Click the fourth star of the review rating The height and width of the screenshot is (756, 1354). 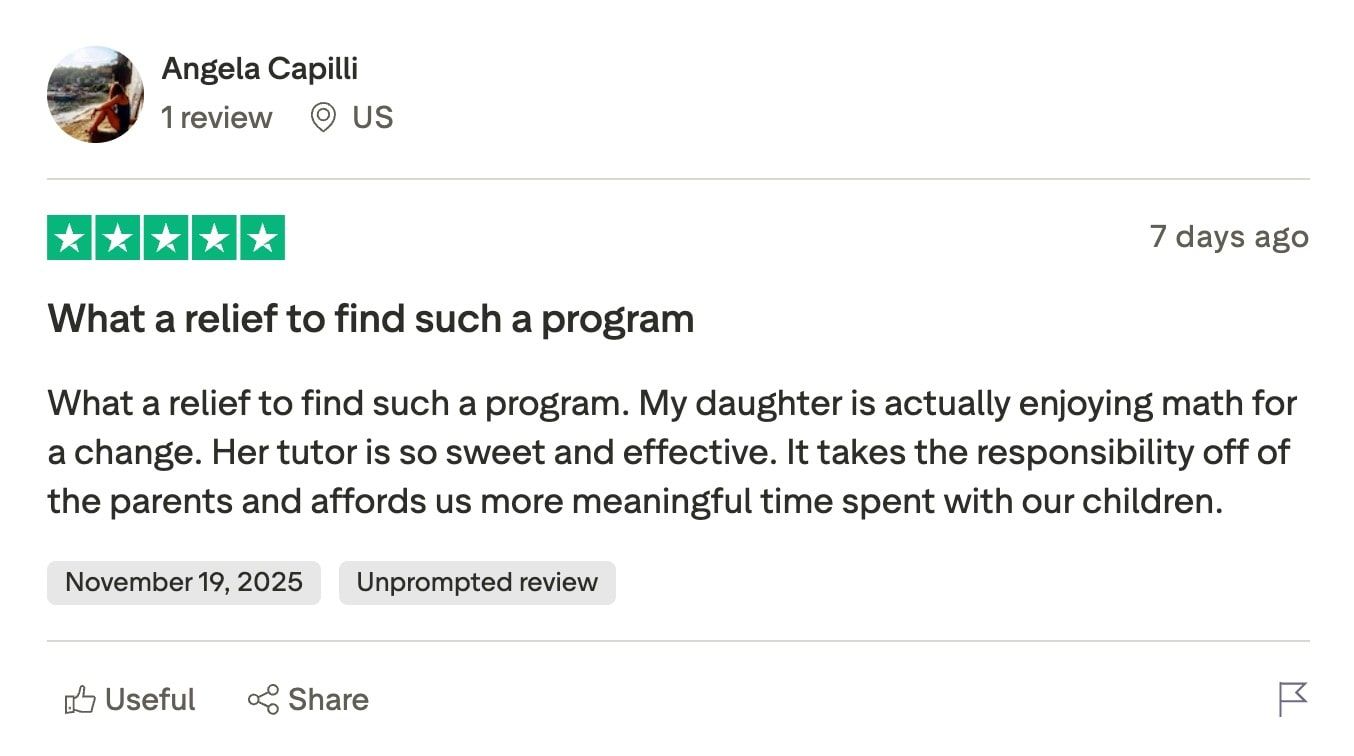pyautogui.click(x=214, y=237)
